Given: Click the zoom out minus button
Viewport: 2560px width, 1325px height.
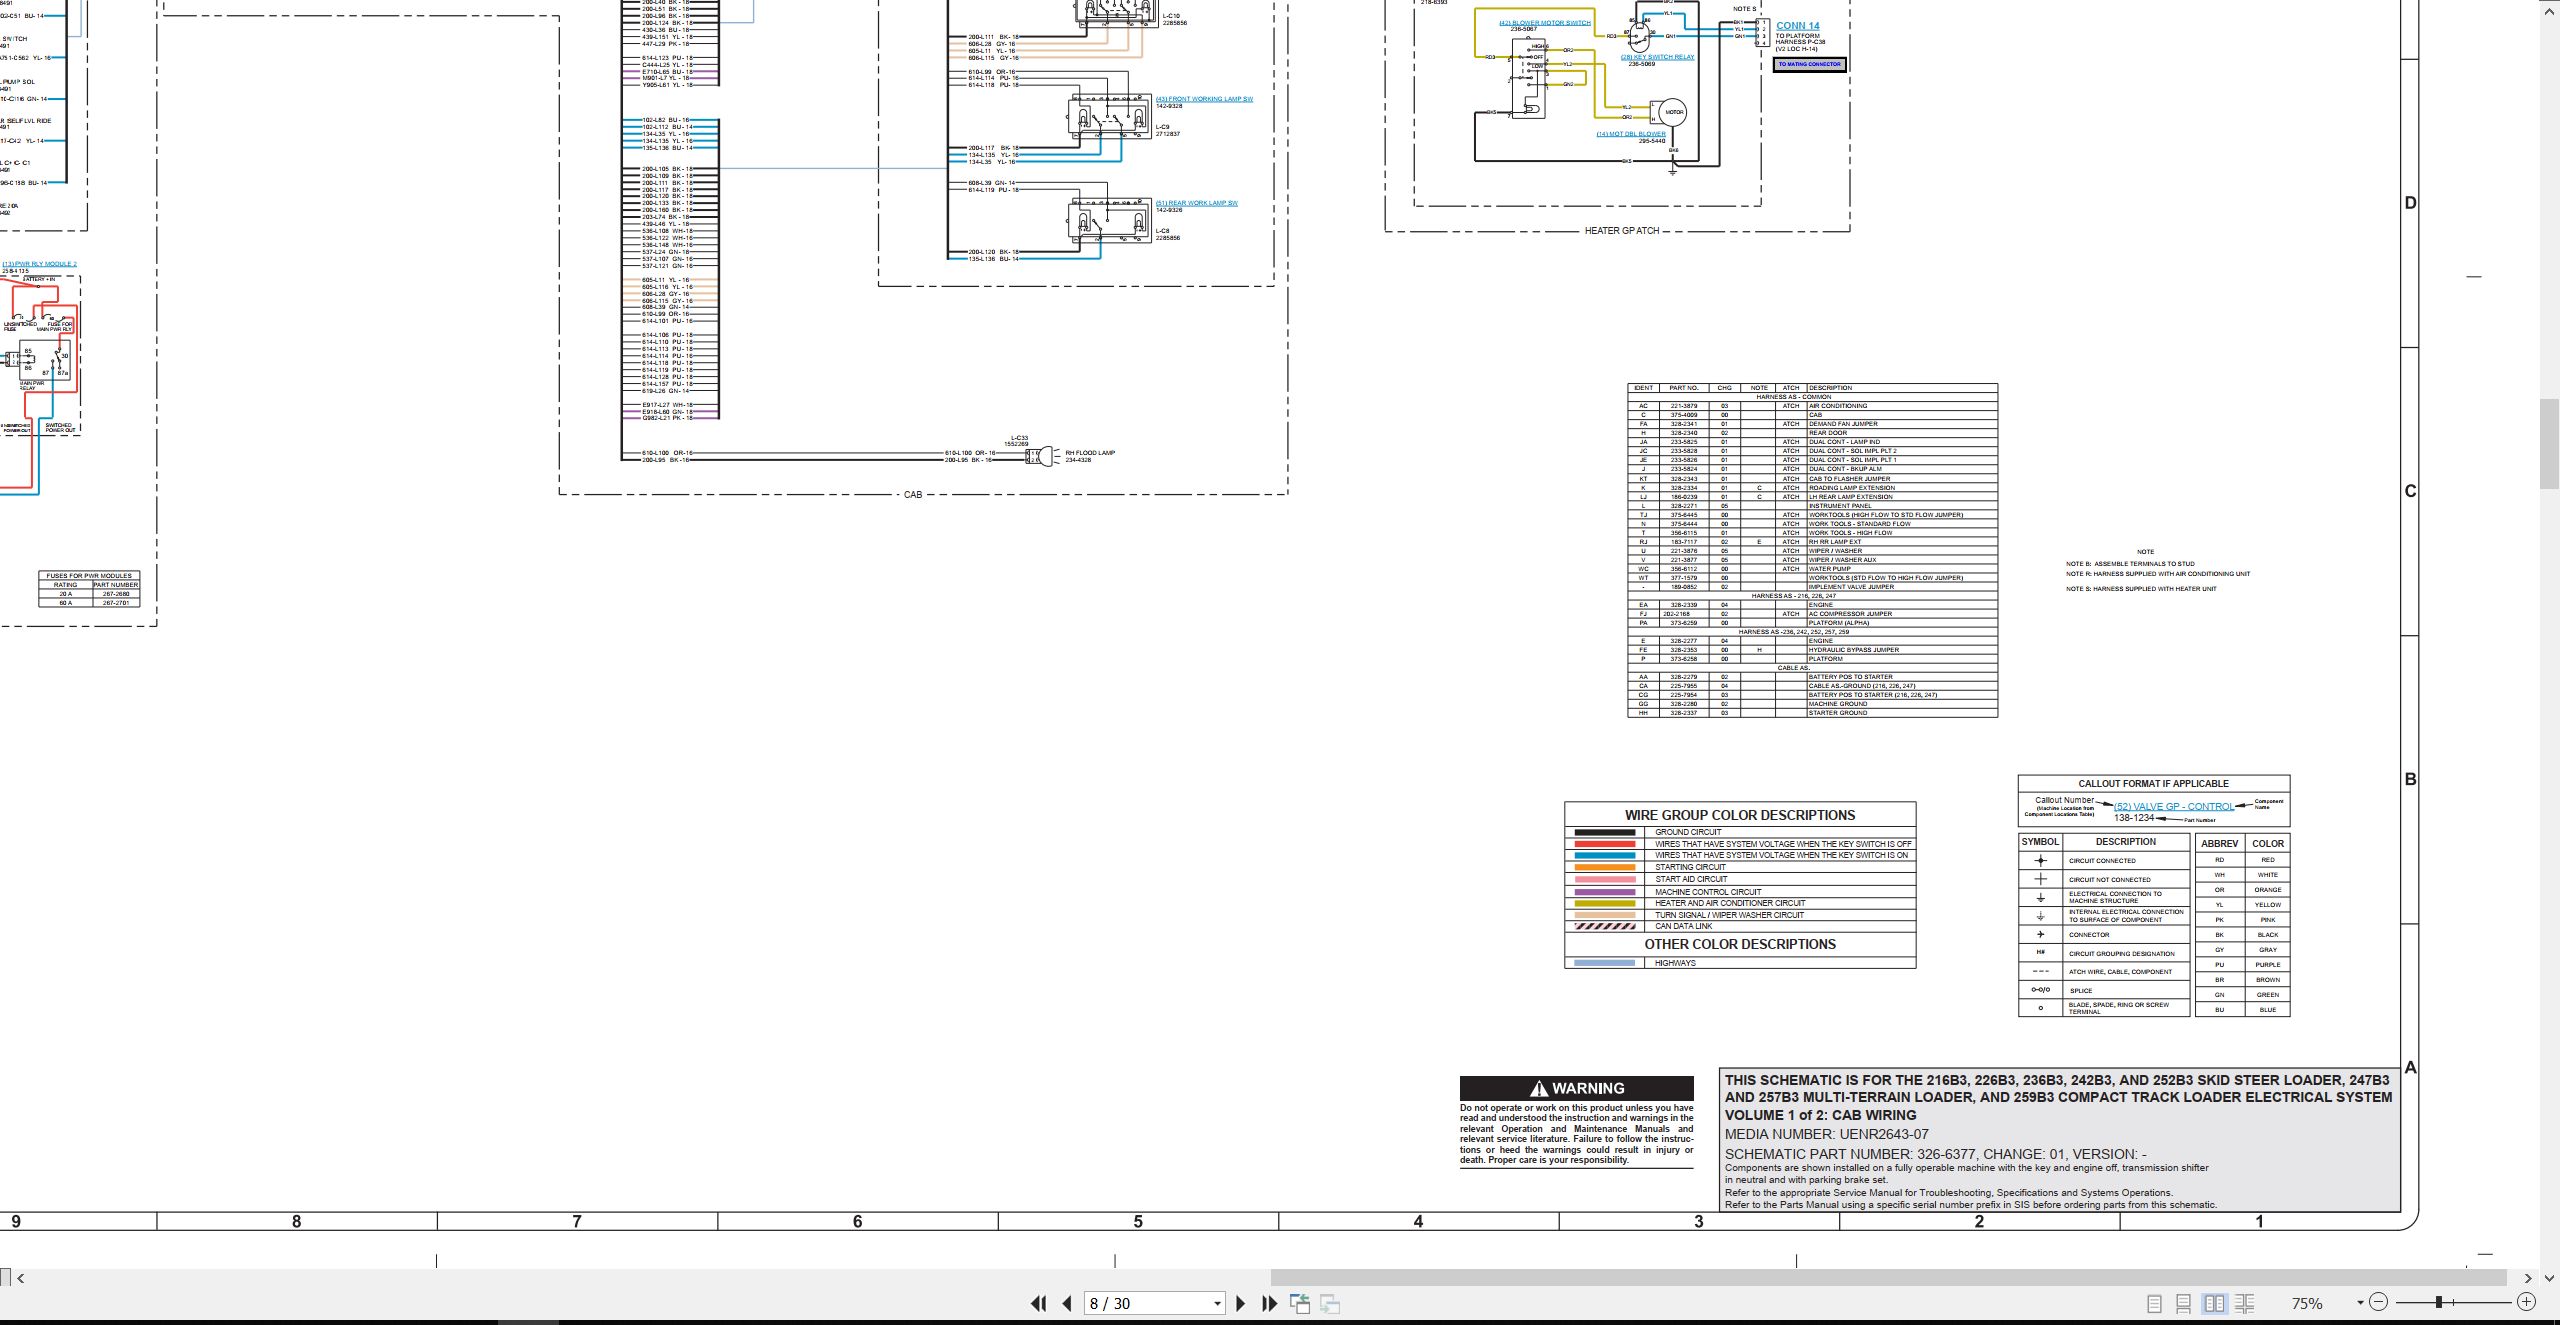Looking at the screenshot, I should tap(2379, 1302).
